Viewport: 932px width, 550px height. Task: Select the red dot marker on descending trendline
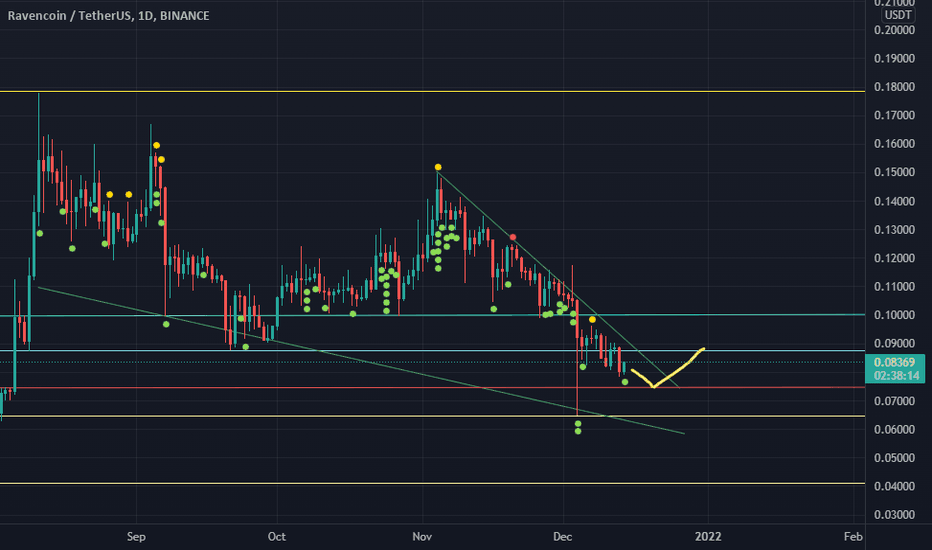513,237
